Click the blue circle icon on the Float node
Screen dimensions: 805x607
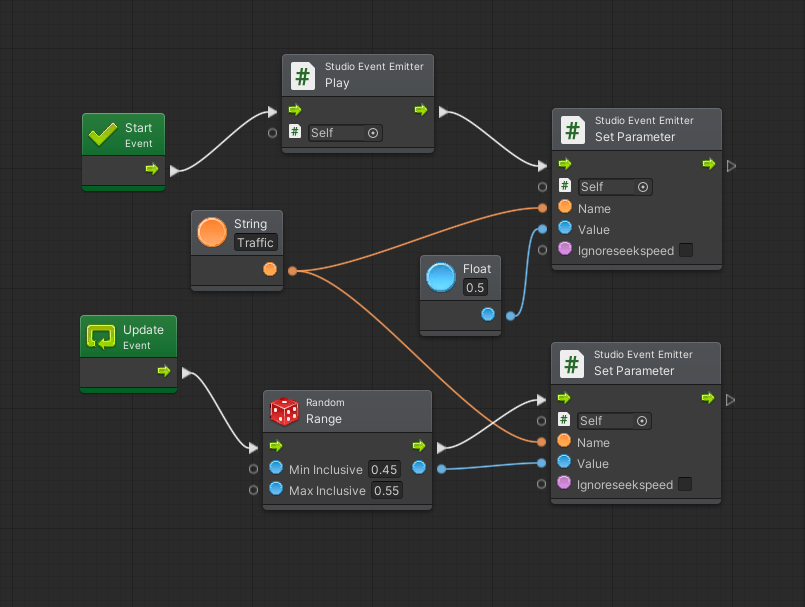[440, 277]
